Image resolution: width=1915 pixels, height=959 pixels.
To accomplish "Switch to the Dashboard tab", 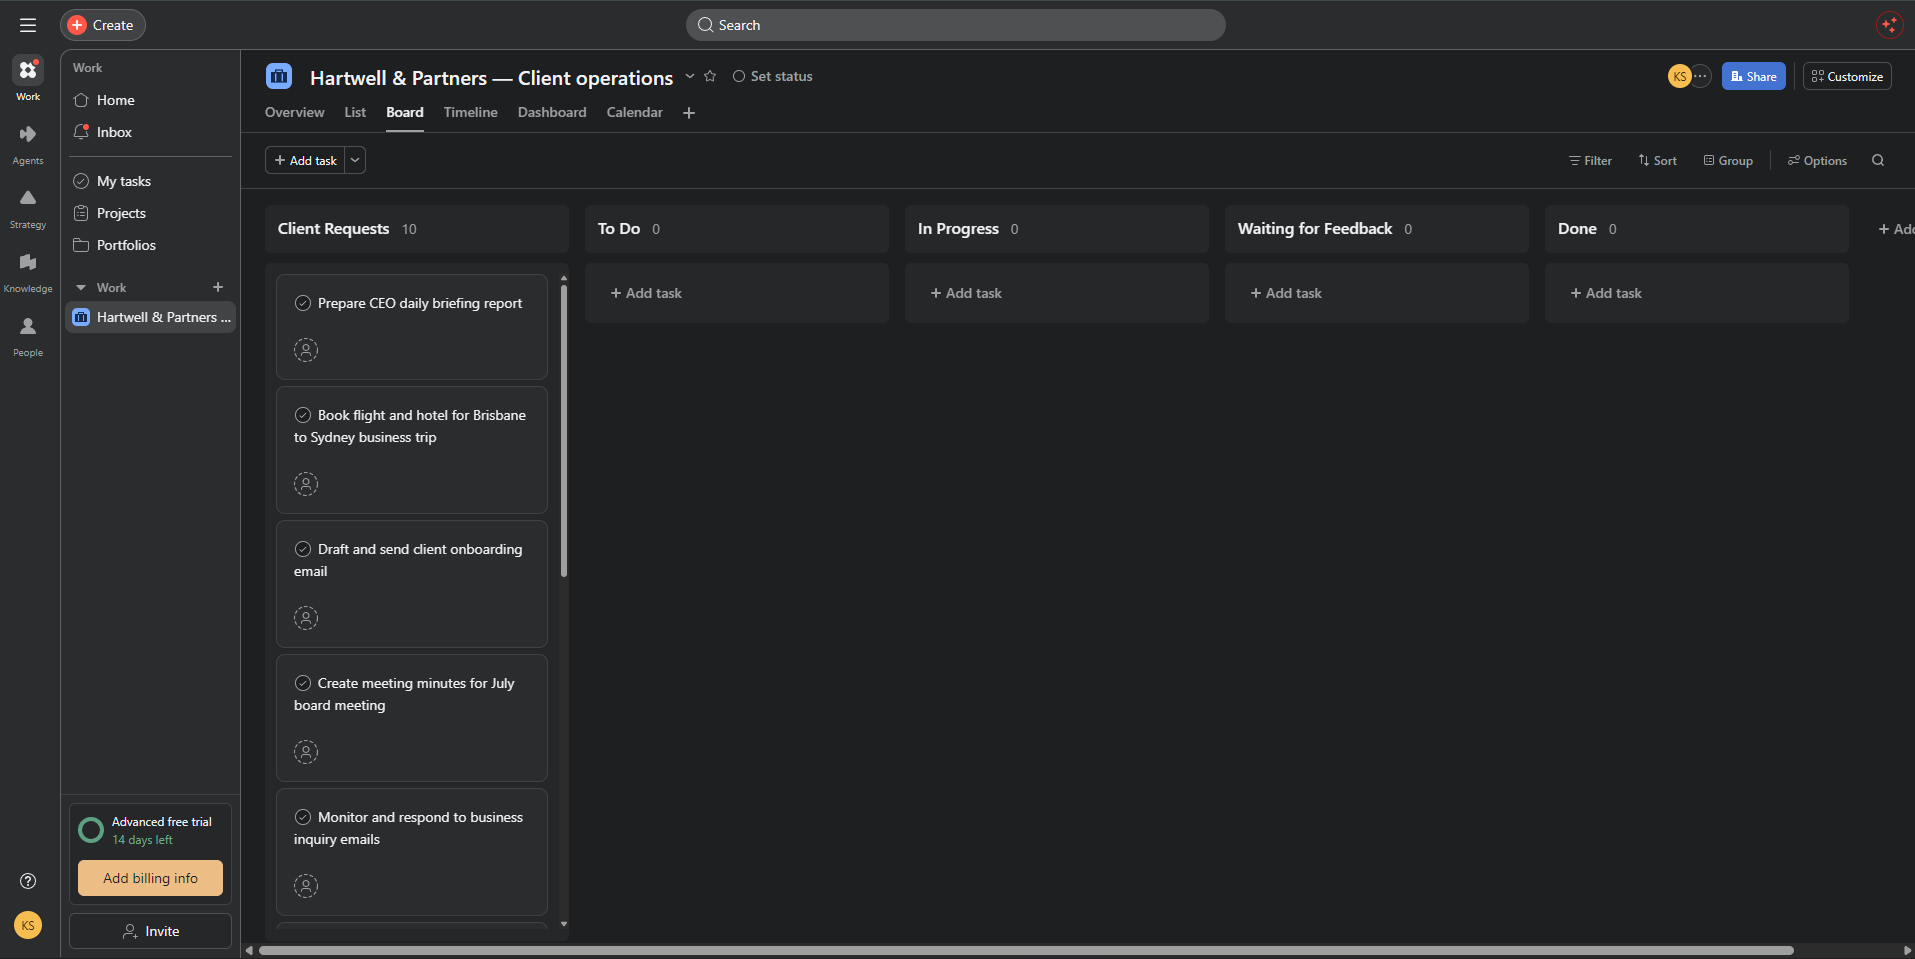I will coord(552,112).
